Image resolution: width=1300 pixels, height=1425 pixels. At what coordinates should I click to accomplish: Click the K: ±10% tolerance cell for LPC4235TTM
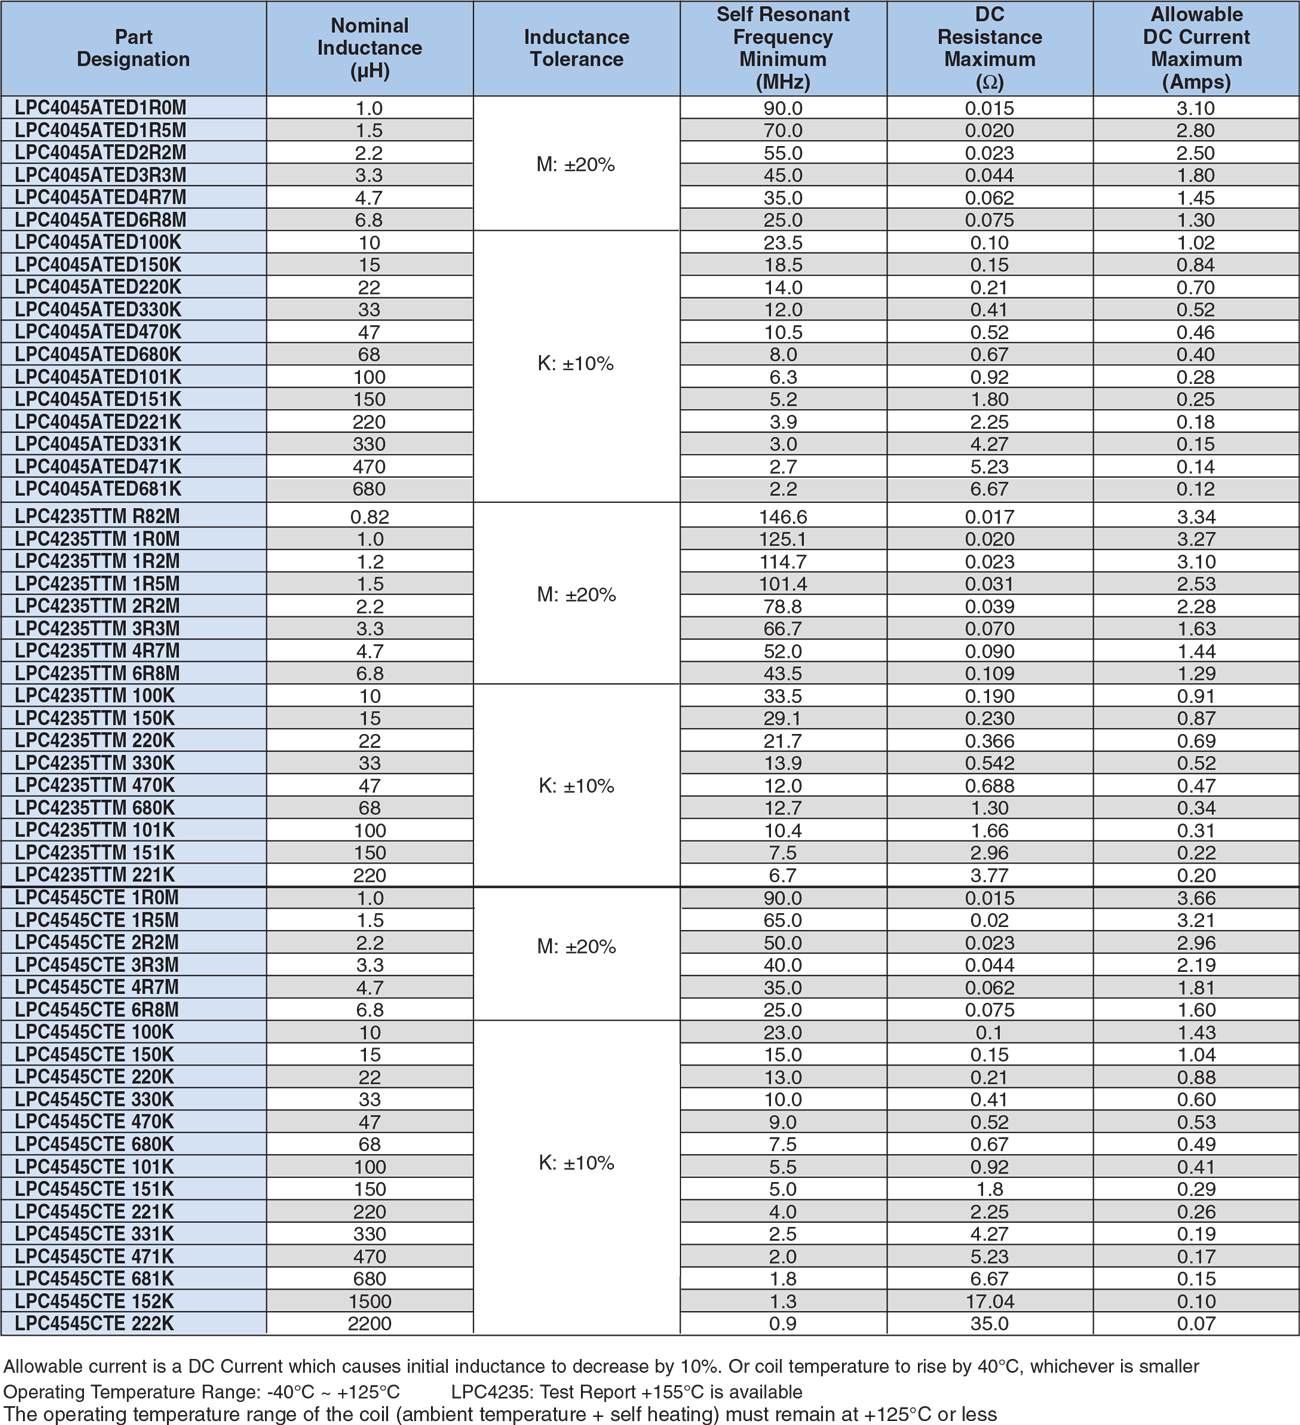[x=576, y=786]
